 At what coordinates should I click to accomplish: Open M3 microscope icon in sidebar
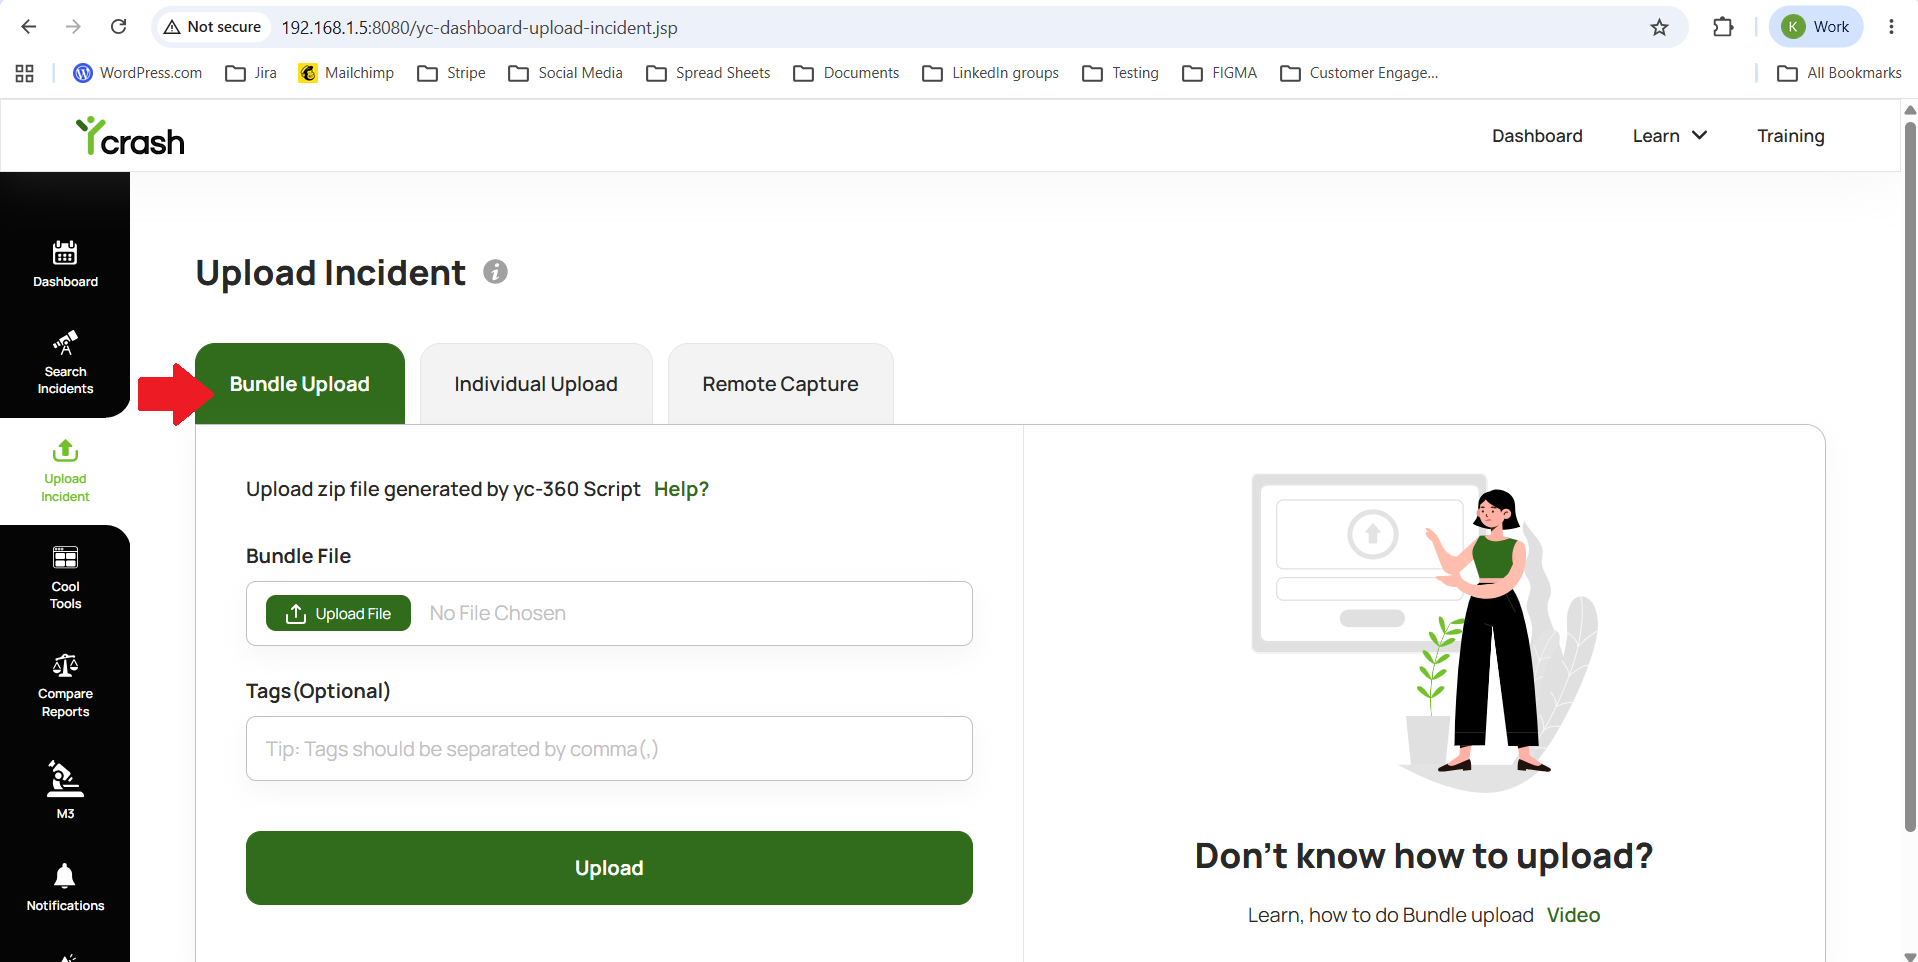pos(65,778)
